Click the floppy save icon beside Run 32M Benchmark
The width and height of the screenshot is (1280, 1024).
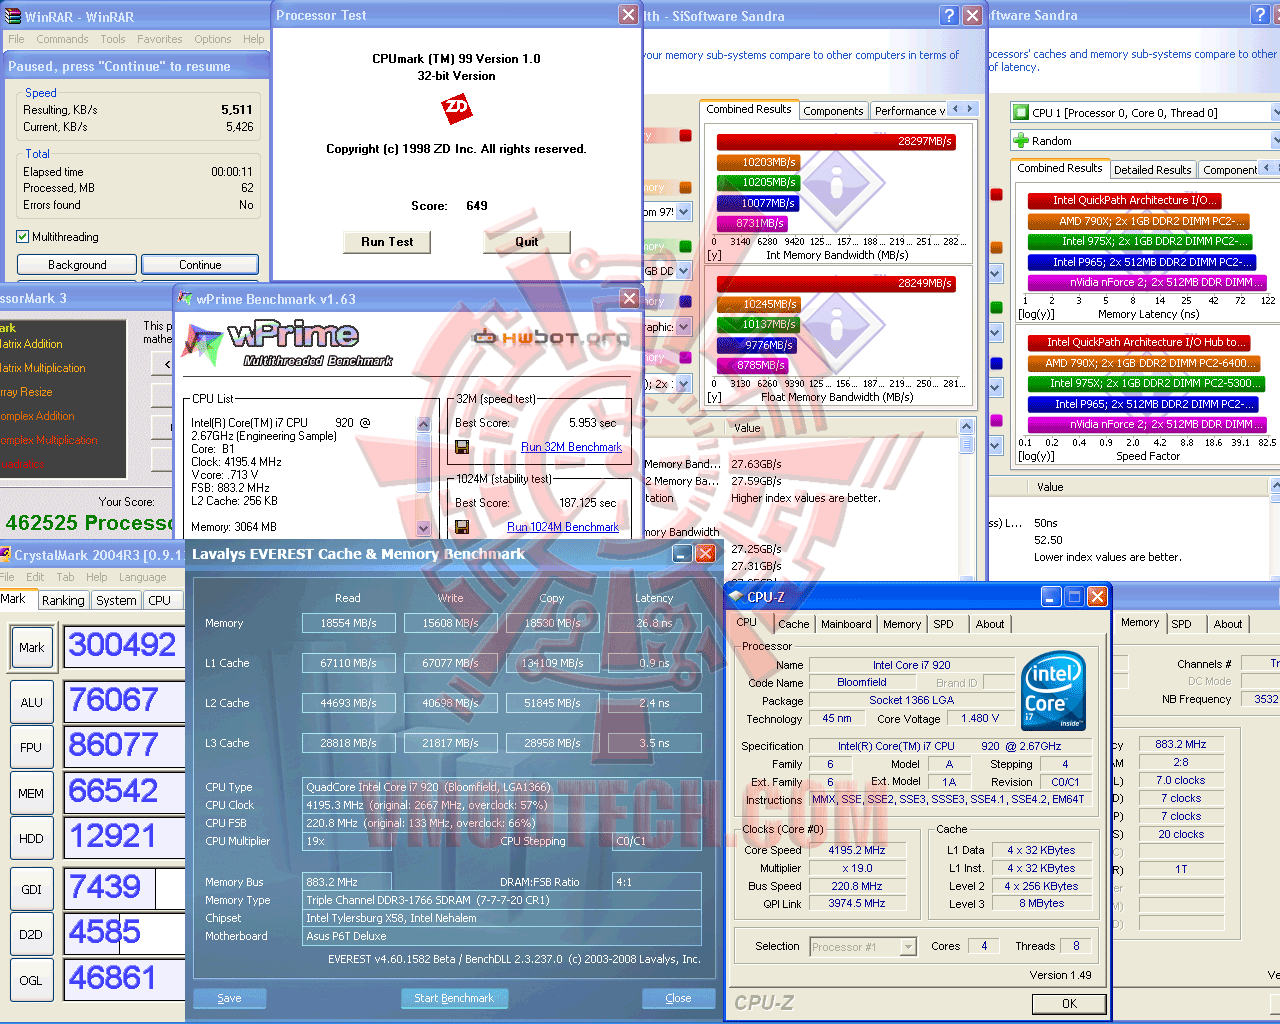click(462, 447)
